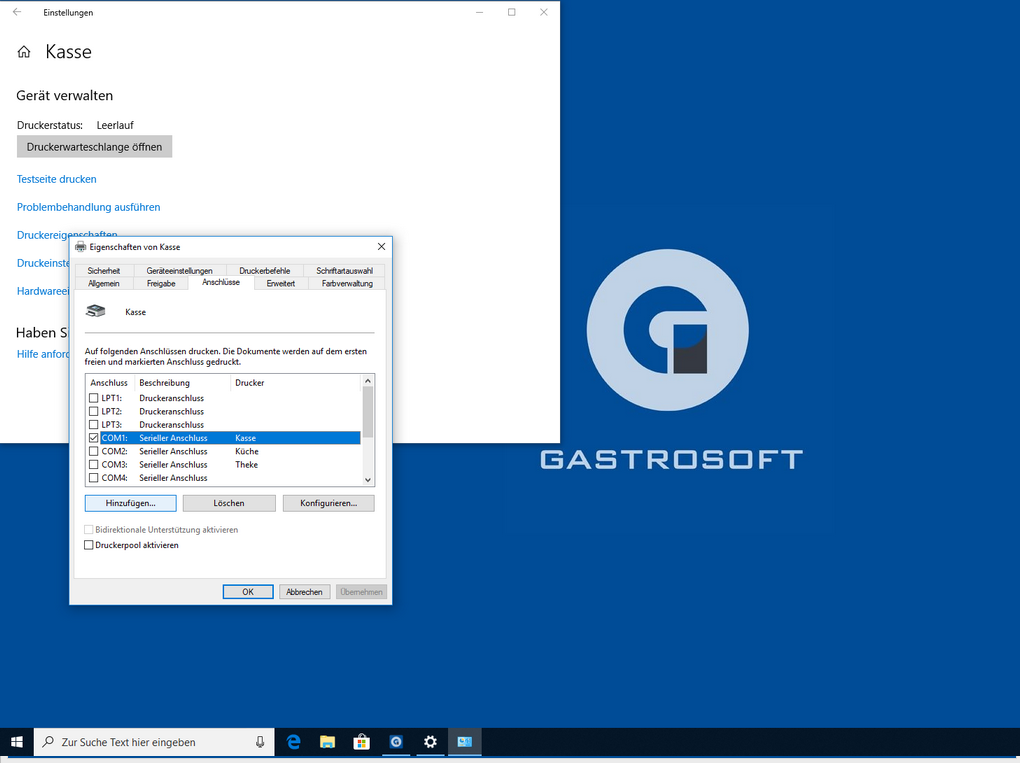Sort ports by Anschluss column header
1020x763 pixels.
tap(109, 382)
